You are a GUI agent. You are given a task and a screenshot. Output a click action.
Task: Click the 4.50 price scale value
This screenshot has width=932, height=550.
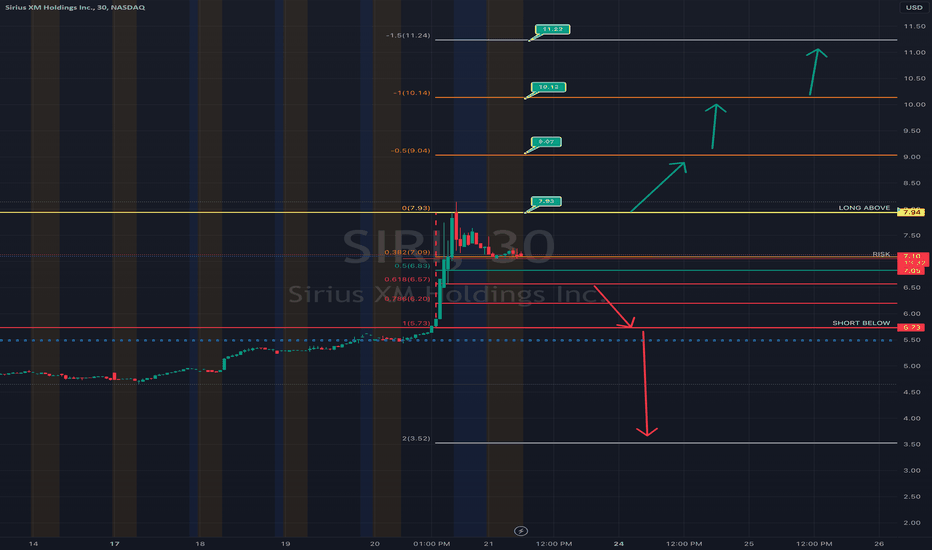pyautogui.click(x=912, y=392)
